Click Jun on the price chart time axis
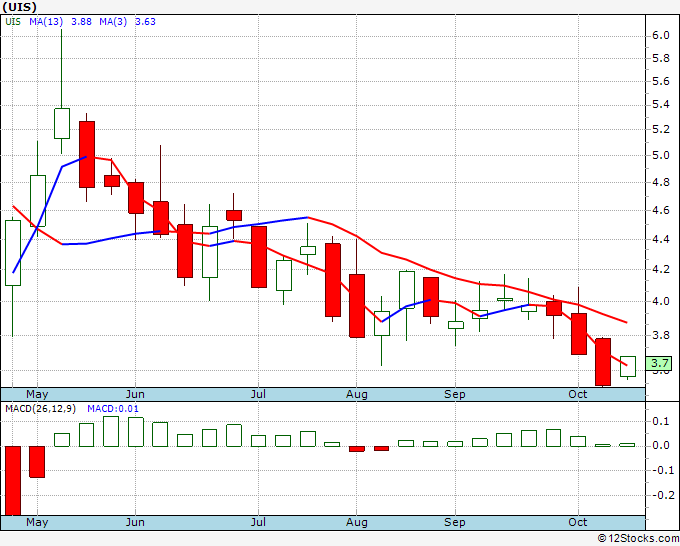Screen dimensions: 680x546 point(135,394)
